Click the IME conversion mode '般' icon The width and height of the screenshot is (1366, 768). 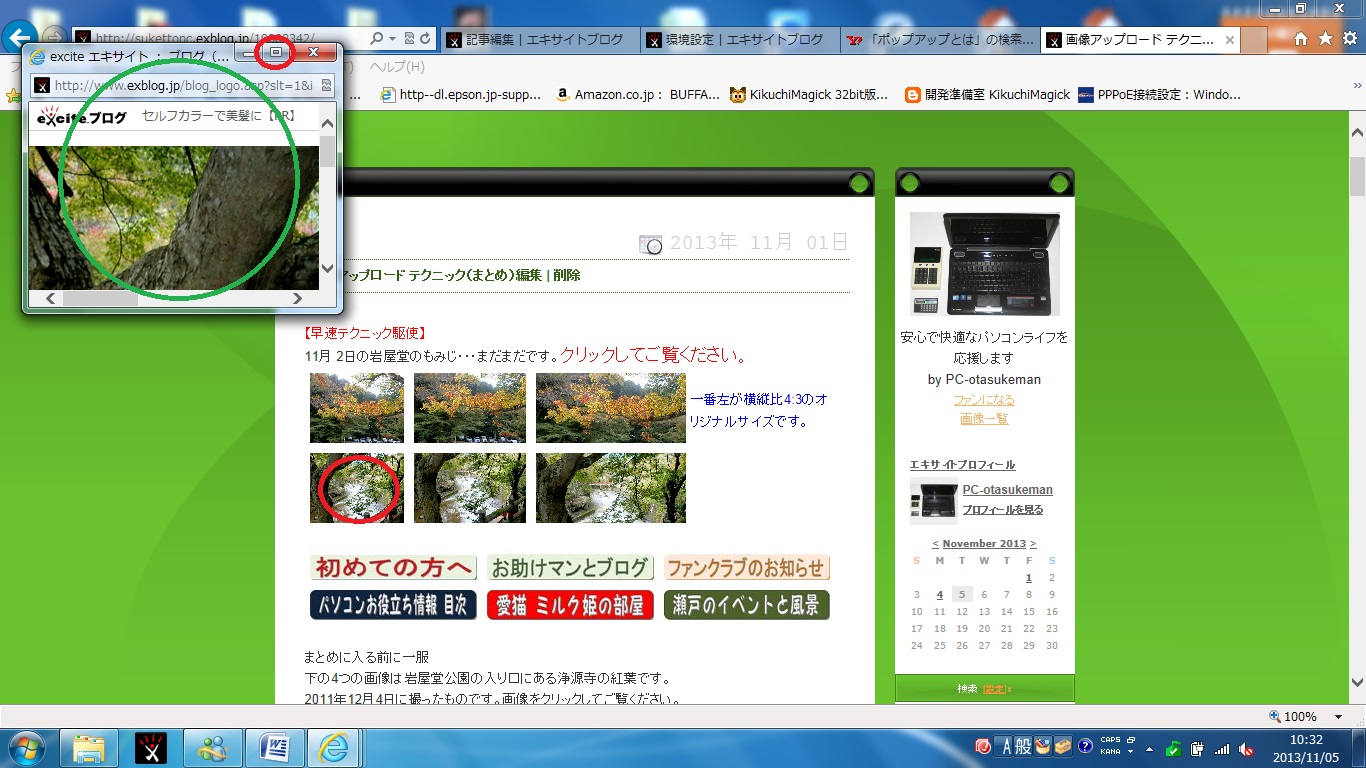pyautogui.click(x=1025, y=746)
